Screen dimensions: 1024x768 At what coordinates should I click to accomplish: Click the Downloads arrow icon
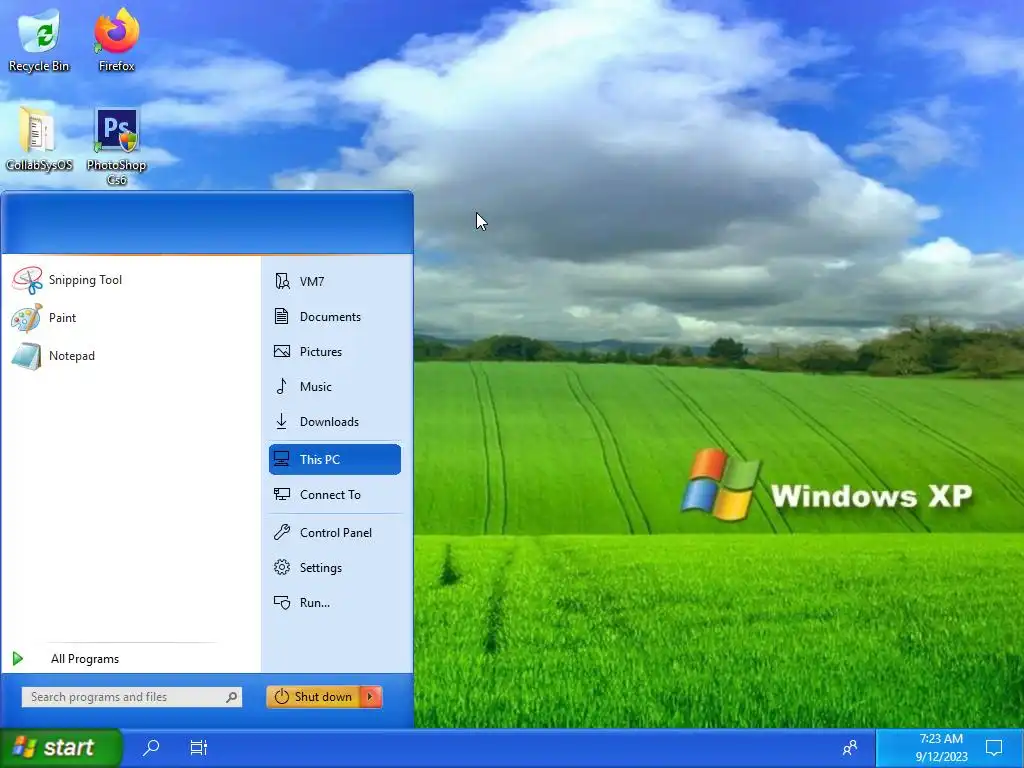(281, 422)
